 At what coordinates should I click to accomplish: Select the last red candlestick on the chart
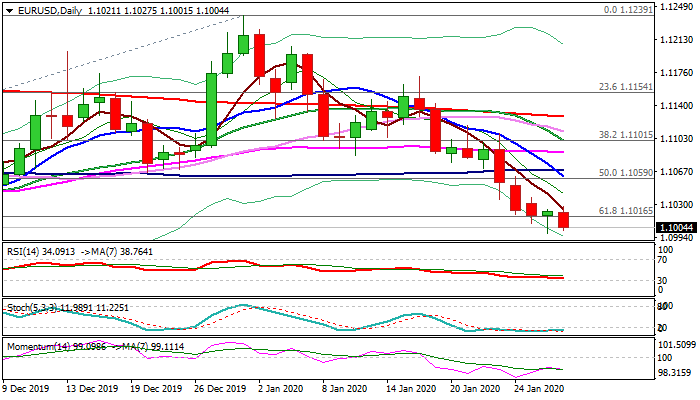[x=564, y=220]
